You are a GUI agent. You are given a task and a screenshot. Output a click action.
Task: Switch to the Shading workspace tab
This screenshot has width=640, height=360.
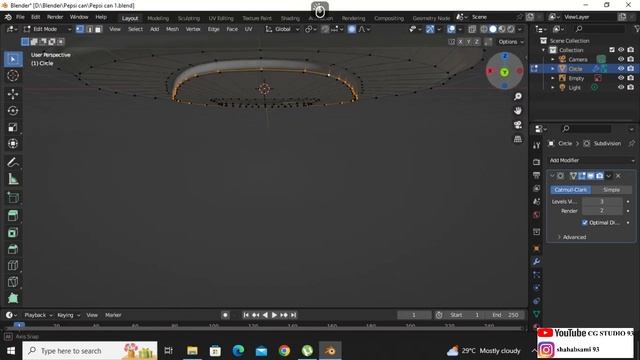[290, 18]
